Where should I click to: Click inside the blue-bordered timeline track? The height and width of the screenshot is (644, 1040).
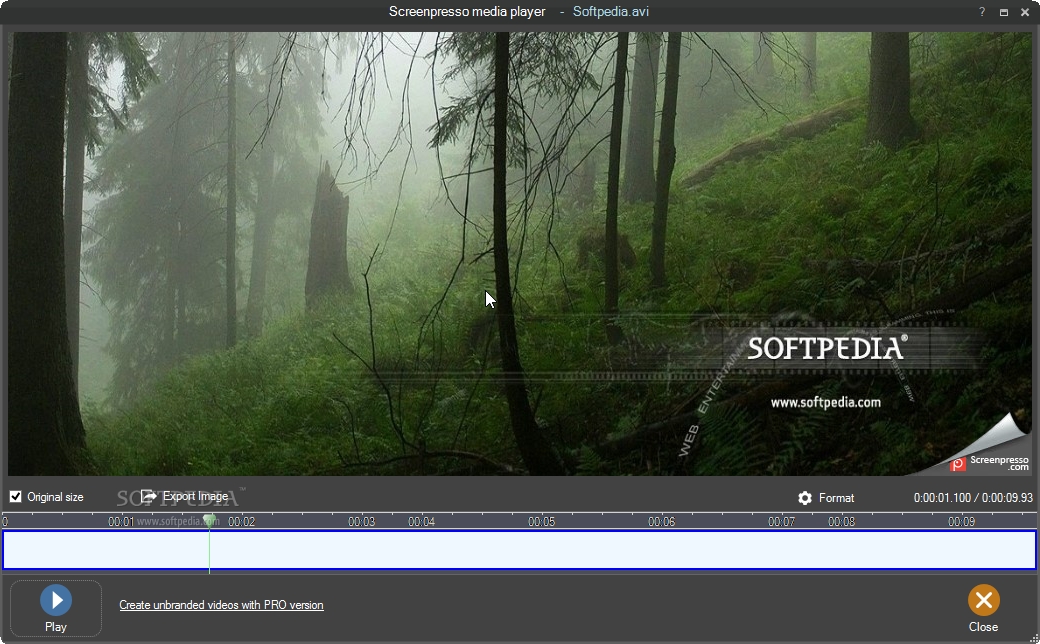[519, 550]
